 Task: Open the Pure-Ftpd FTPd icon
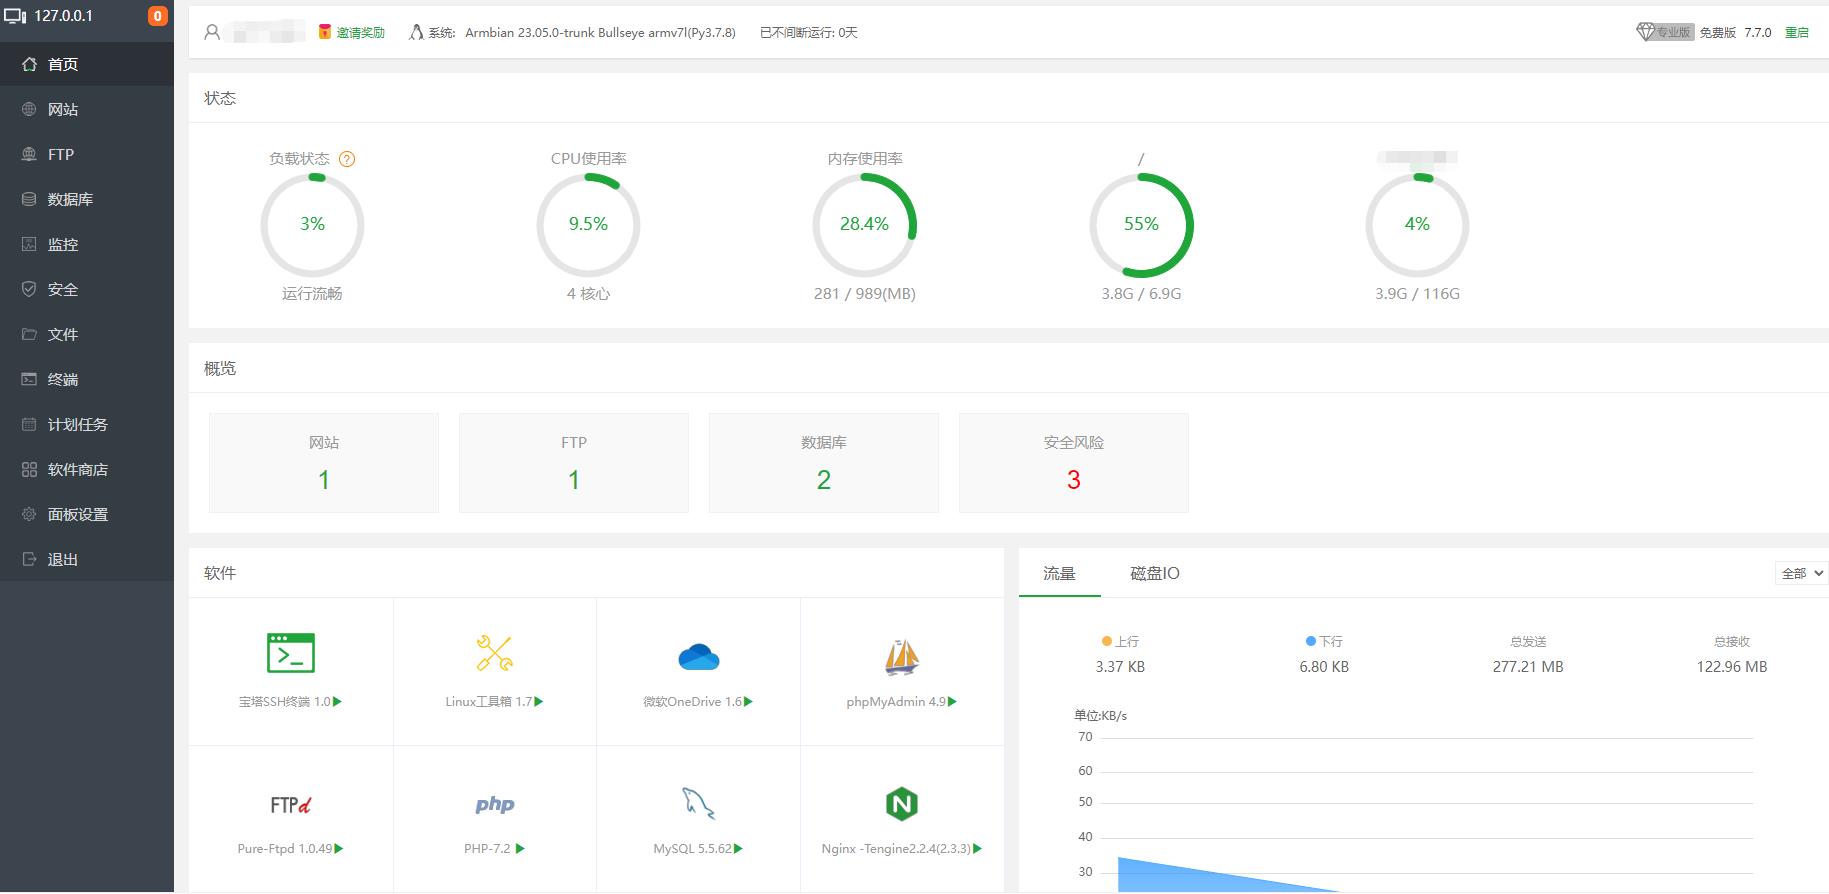coord(291,805)
